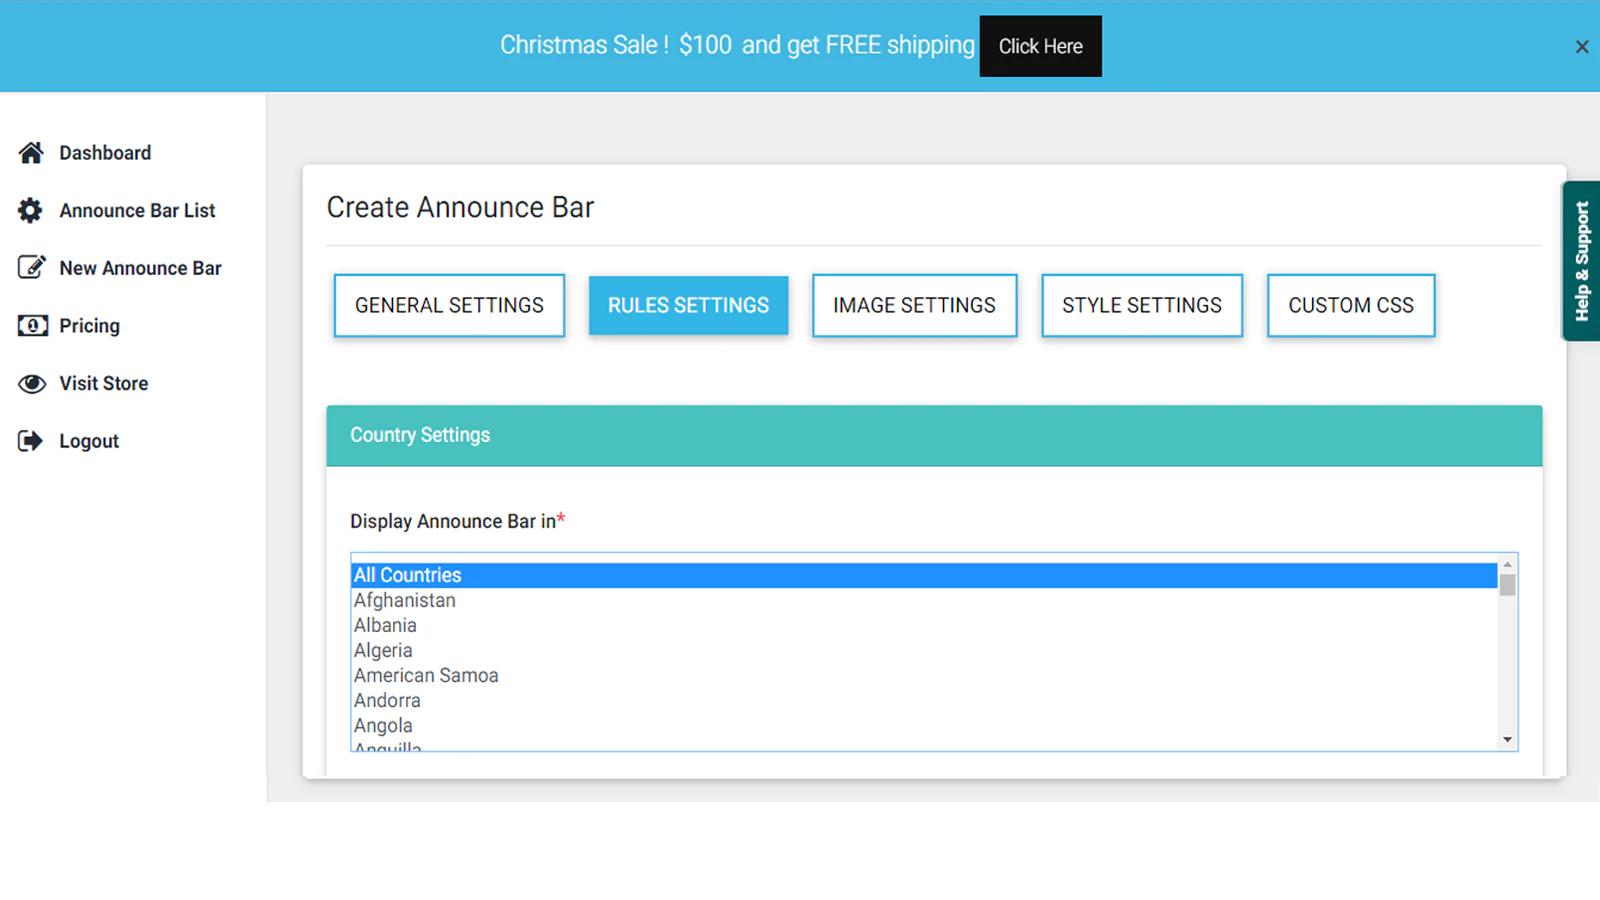Open the Custom CSS tab
This screenshot has width=1600, height=900.
(1350, 306)
